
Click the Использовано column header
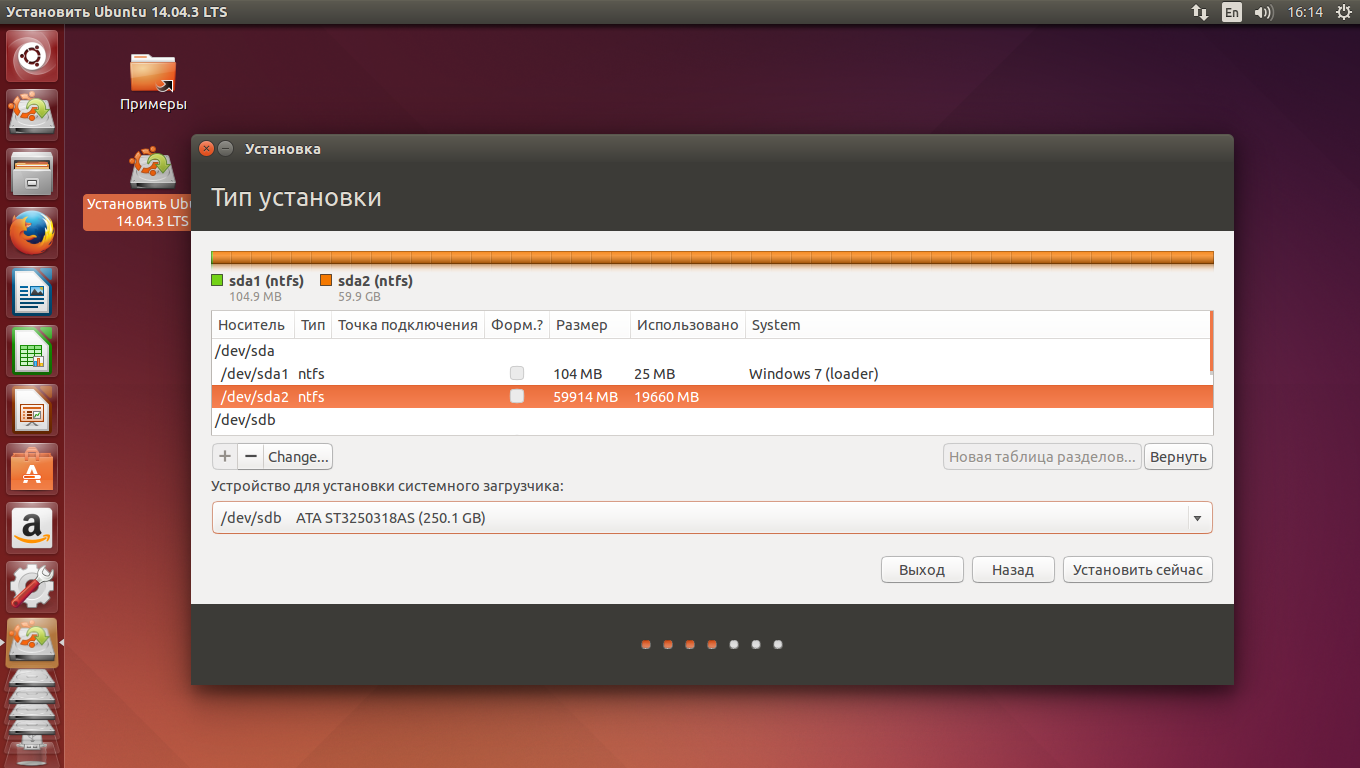tap(688, 325)
